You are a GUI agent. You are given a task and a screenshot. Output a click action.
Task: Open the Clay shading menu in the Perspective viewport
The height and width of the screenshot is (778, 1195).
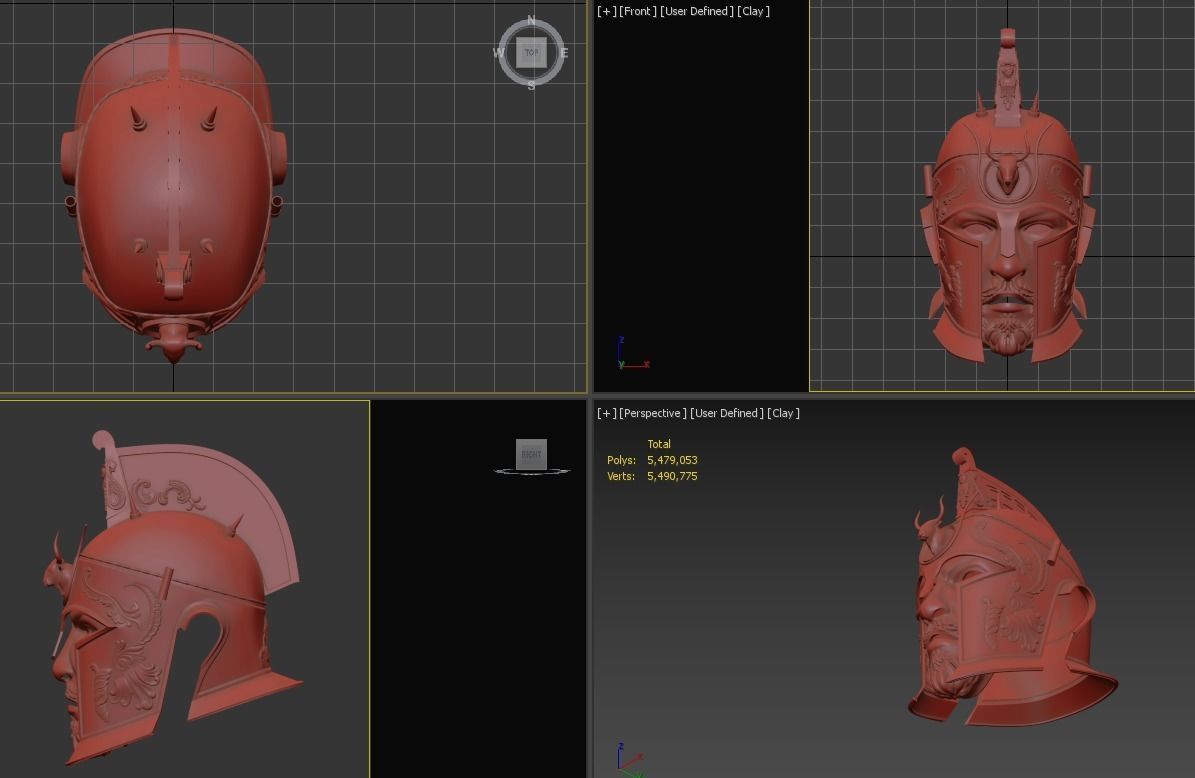(x=783, y=413)
